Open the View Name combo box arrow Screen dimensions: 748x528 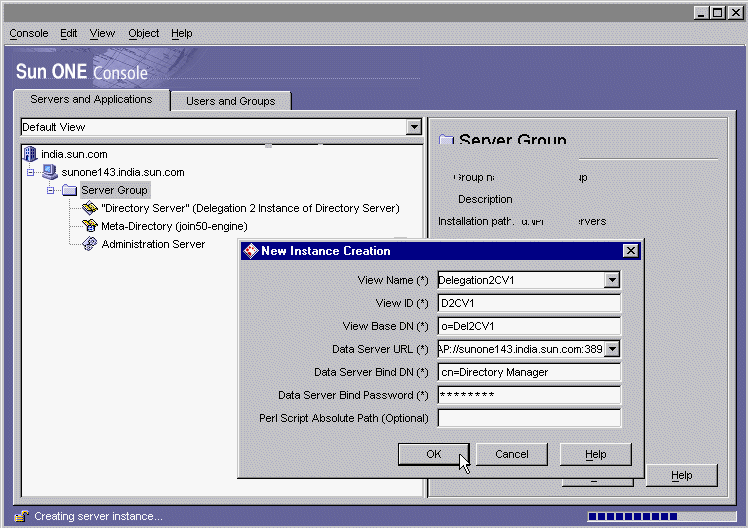pyautogui.click(x=612, y=280)
